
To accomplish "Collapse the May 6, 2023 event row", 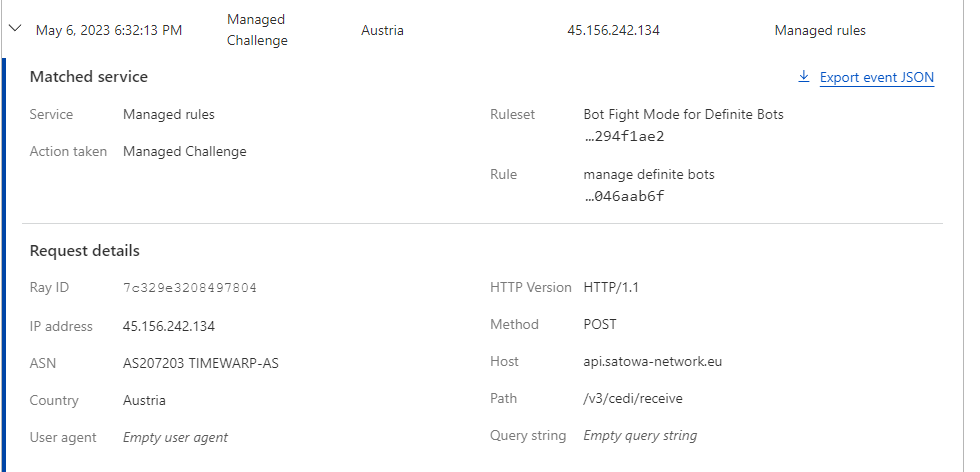I will (15, 30).
